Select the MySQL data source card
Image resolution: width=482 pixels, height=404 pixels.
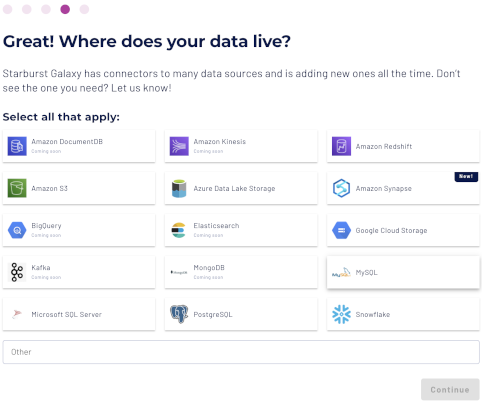[x=403, y=272]
